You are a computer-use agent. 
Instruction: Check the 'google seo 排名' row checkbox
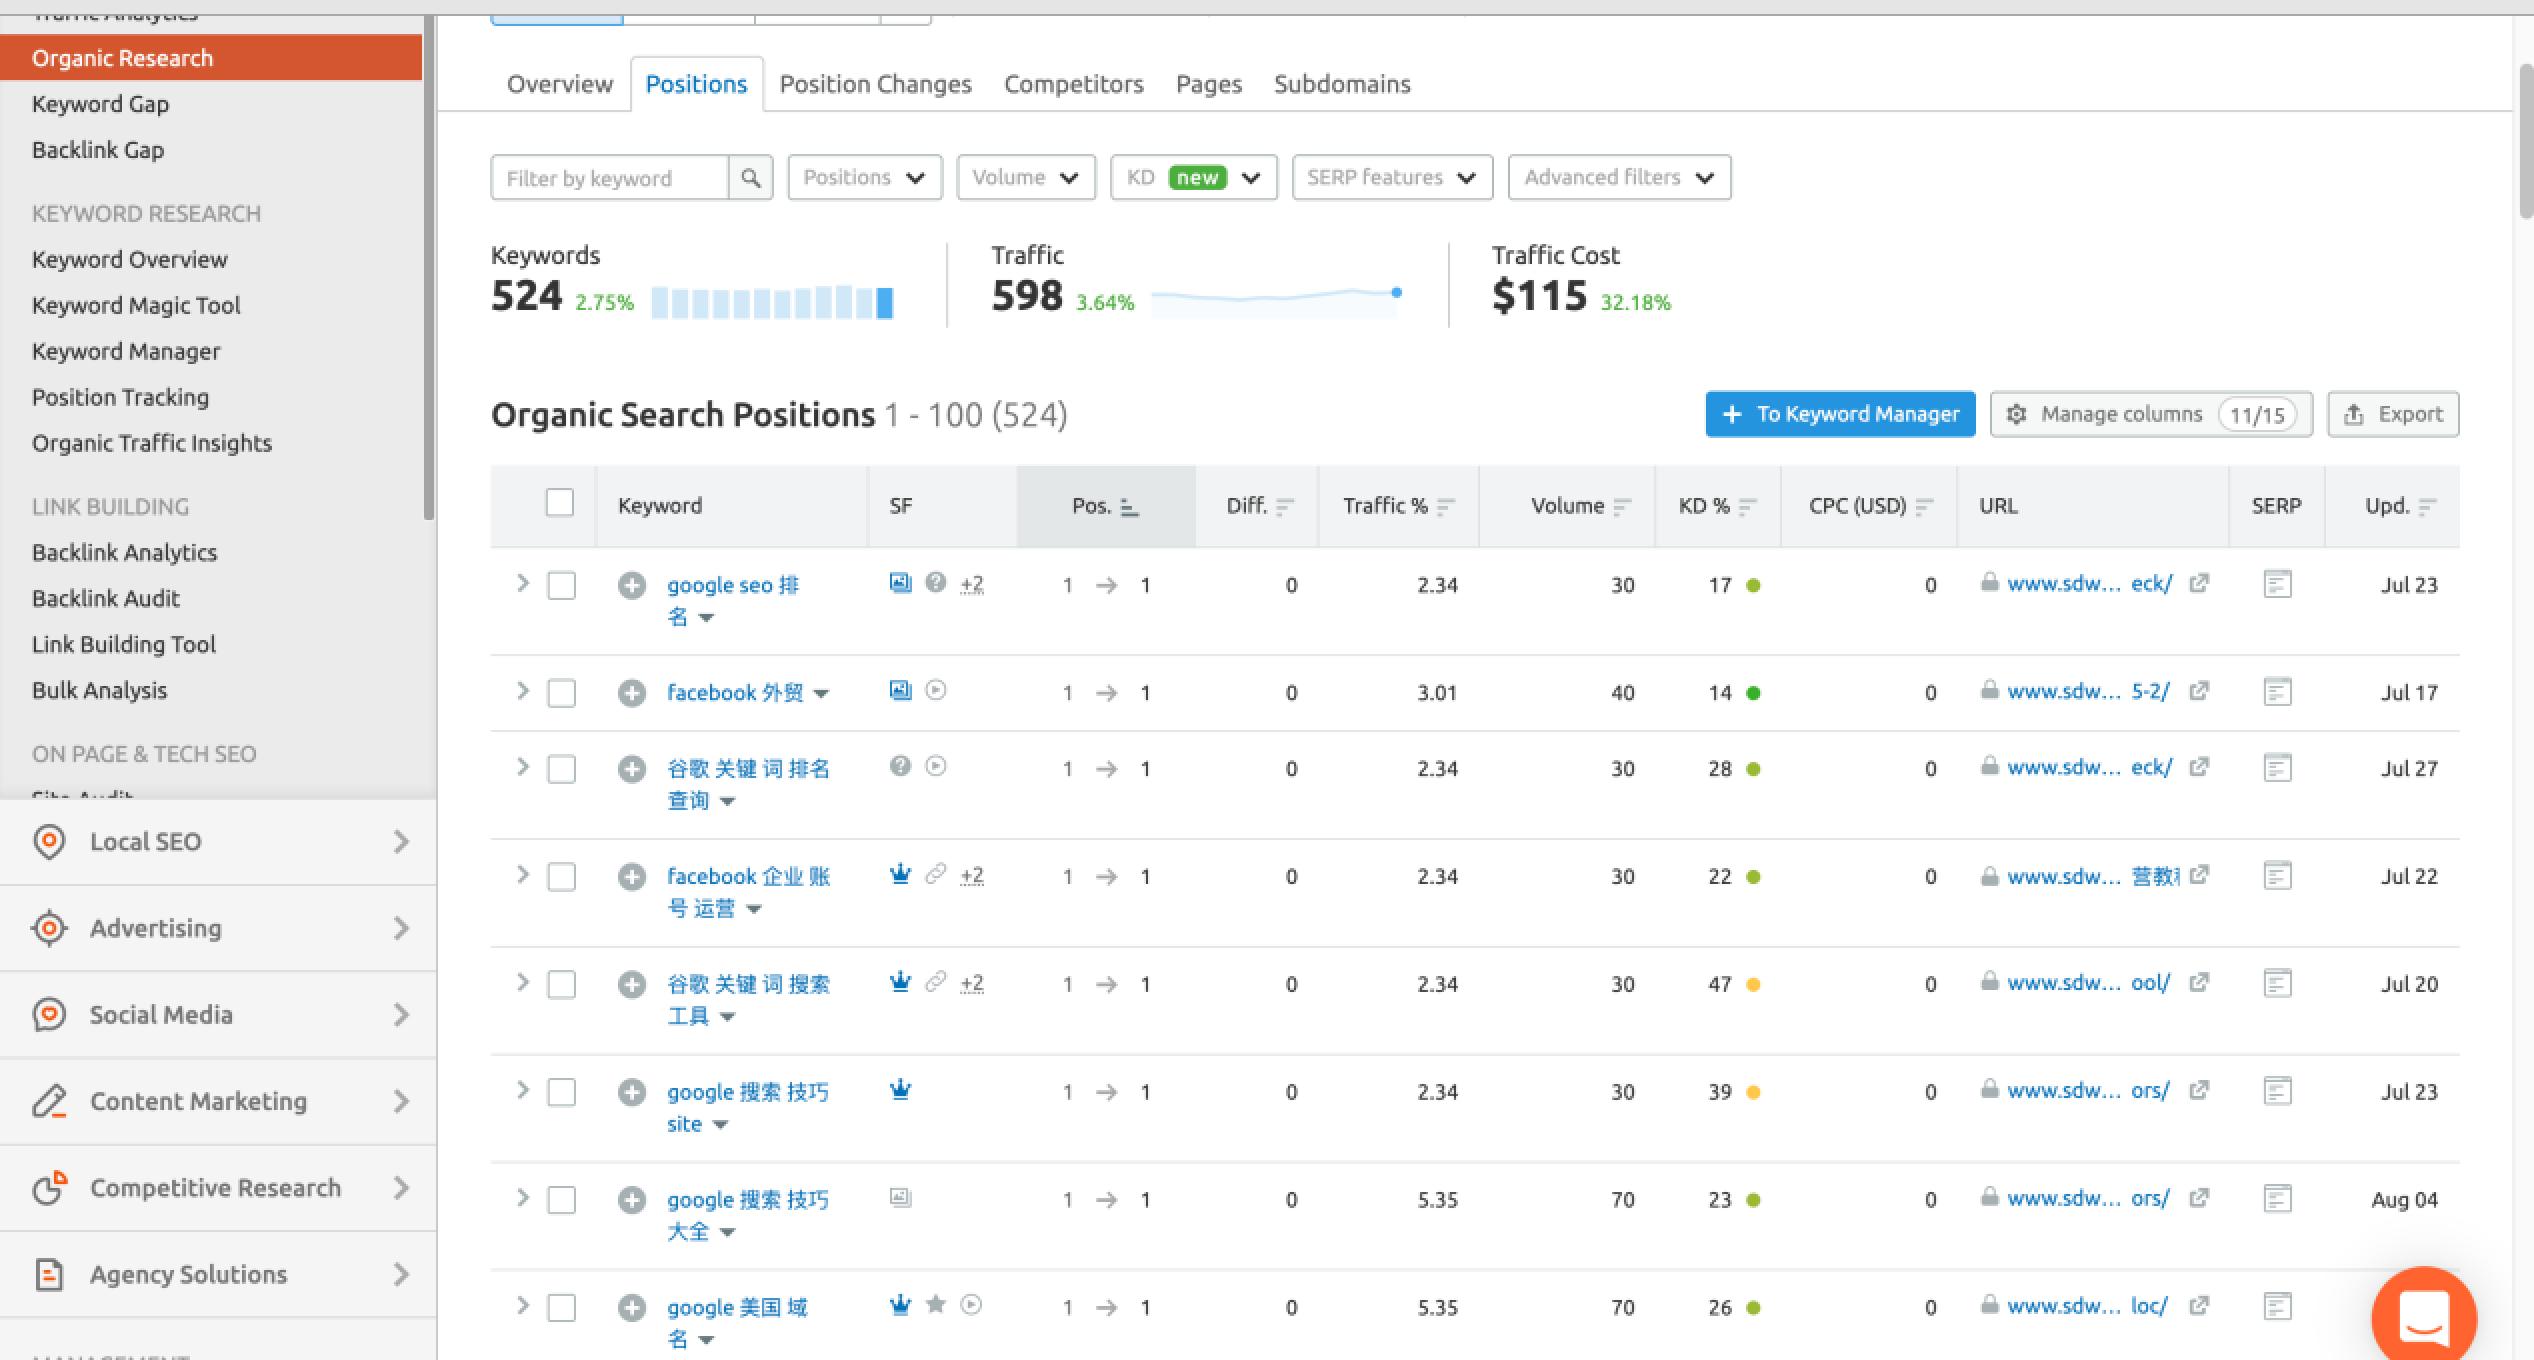[562, 586]
